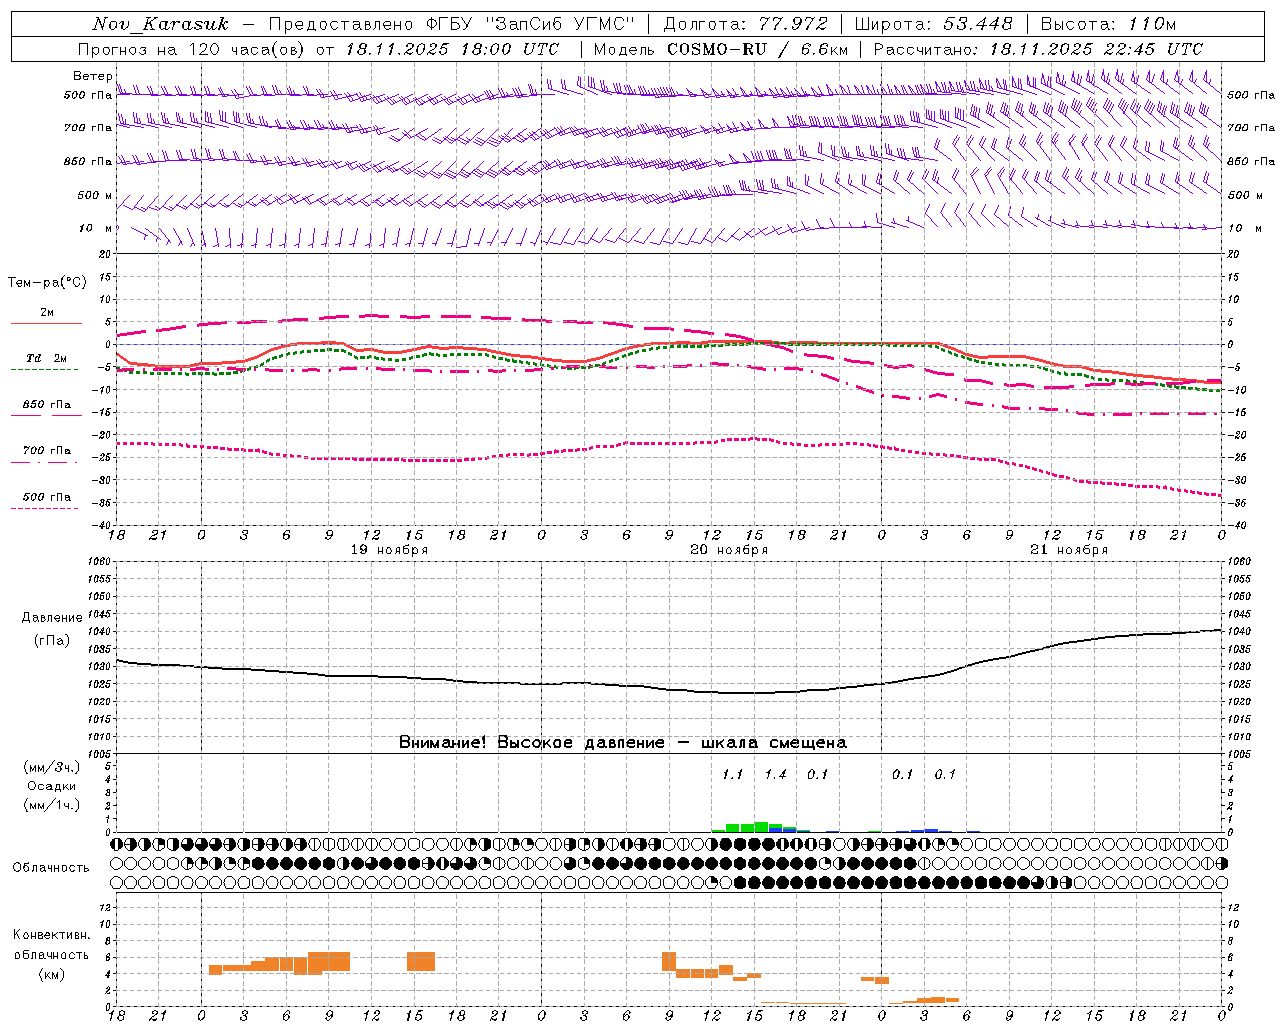The image size is (1280, 1024).
Task: Select the "(мм/3ч.)" precipitation unit label
Action: pos(52,767)
